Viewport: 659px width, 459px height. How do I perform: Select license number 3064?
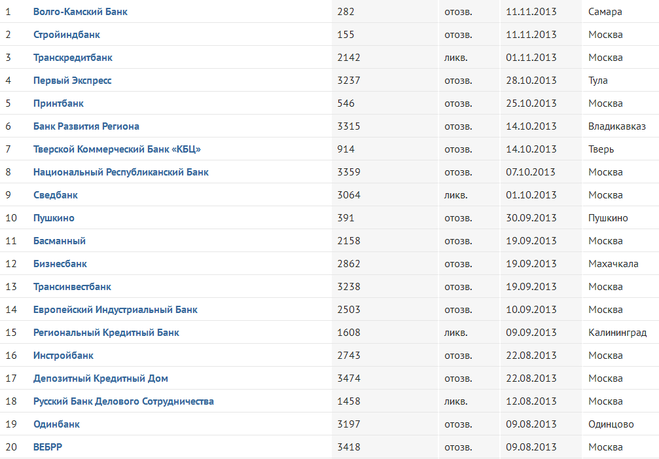pyautogui.click(x=348, y=195)
